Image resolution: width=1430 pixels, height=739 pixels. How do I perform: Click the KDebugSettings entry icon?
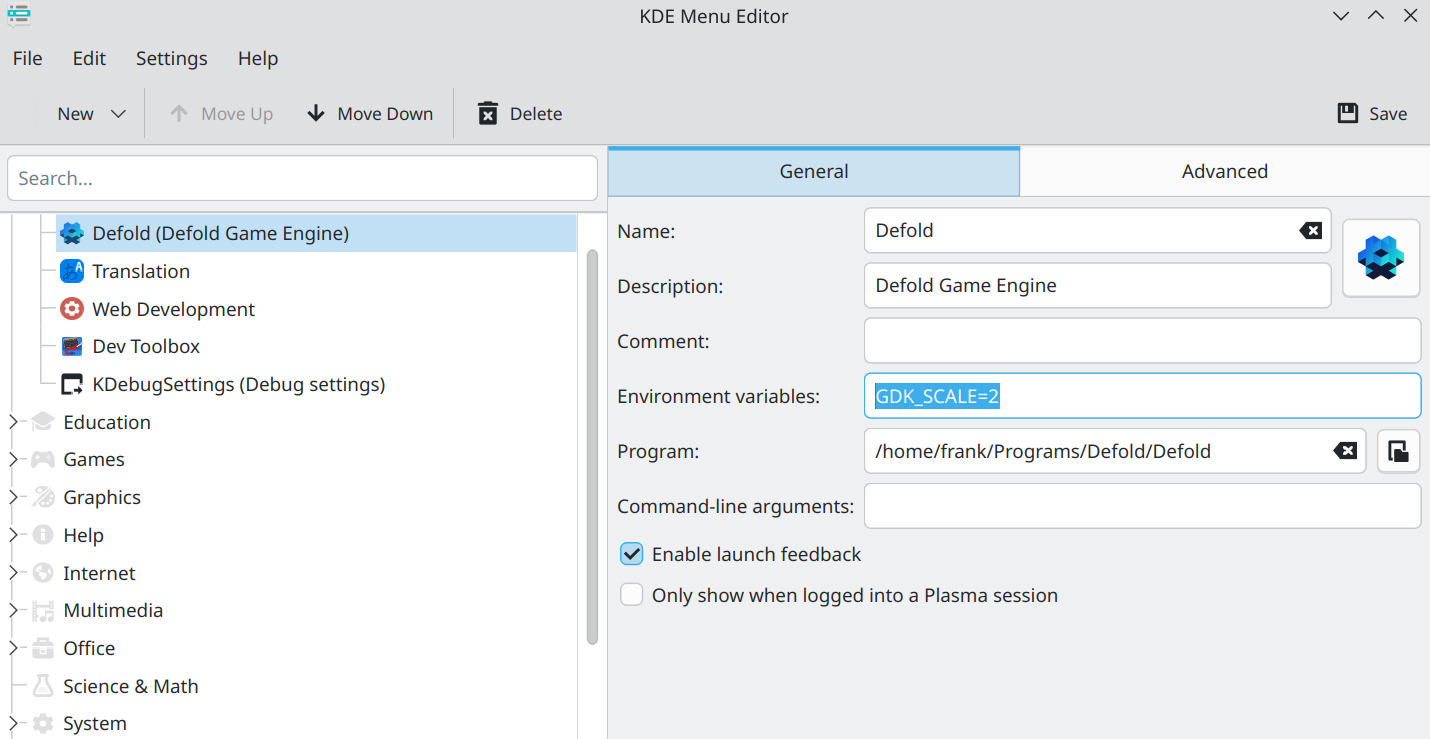point(72,384)
